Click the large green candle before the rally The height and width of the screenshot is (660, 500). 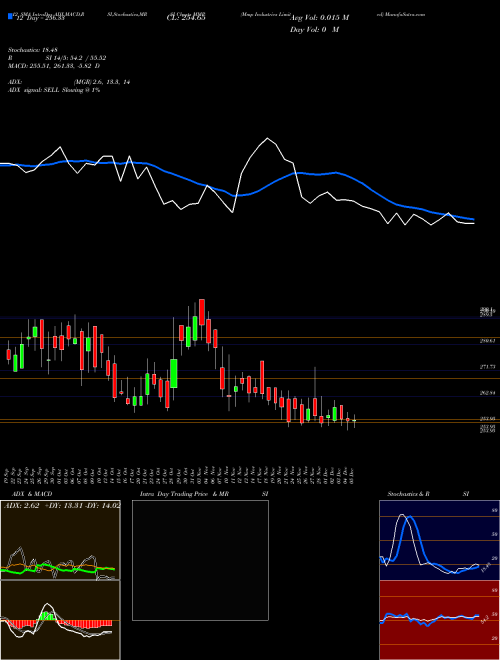tap(173, 373)
